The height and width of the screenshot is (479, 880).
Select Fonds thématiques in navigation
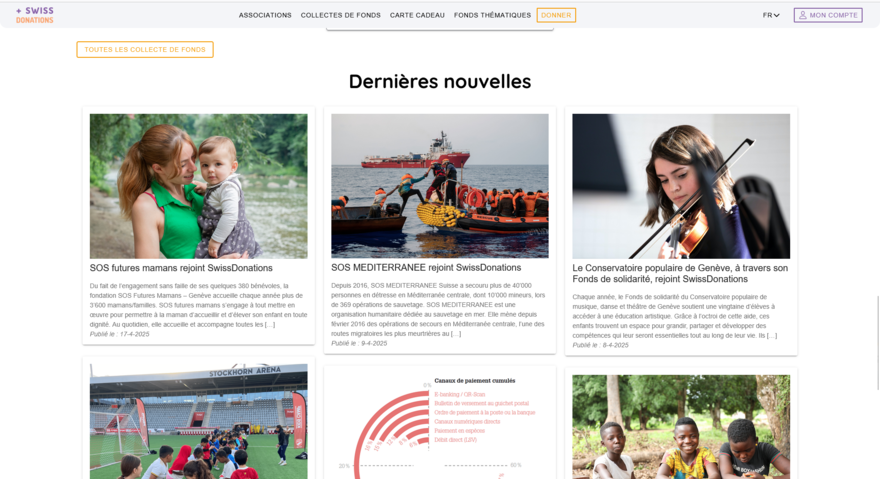click(x=492, y=15)
